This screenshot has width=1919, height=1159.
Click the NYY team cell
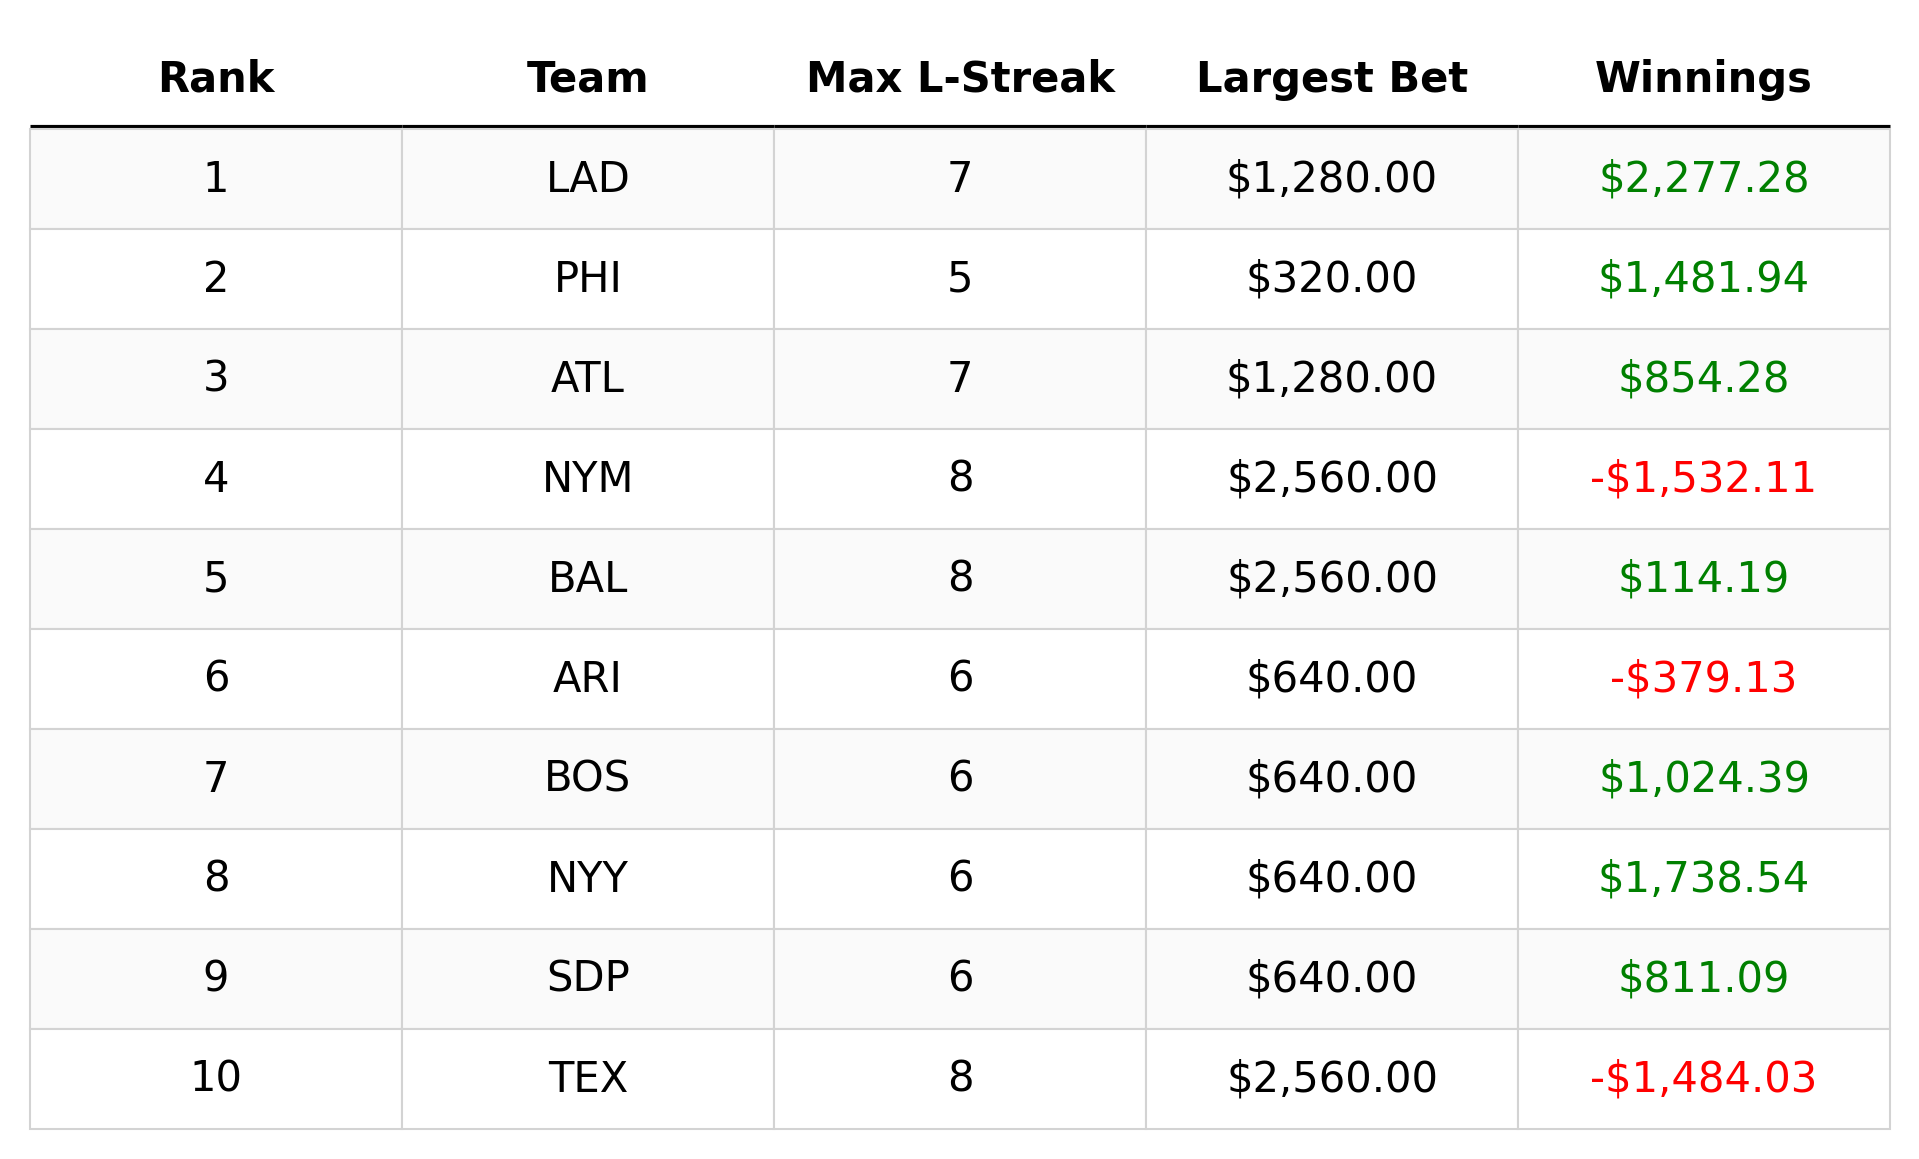[587, 878]
